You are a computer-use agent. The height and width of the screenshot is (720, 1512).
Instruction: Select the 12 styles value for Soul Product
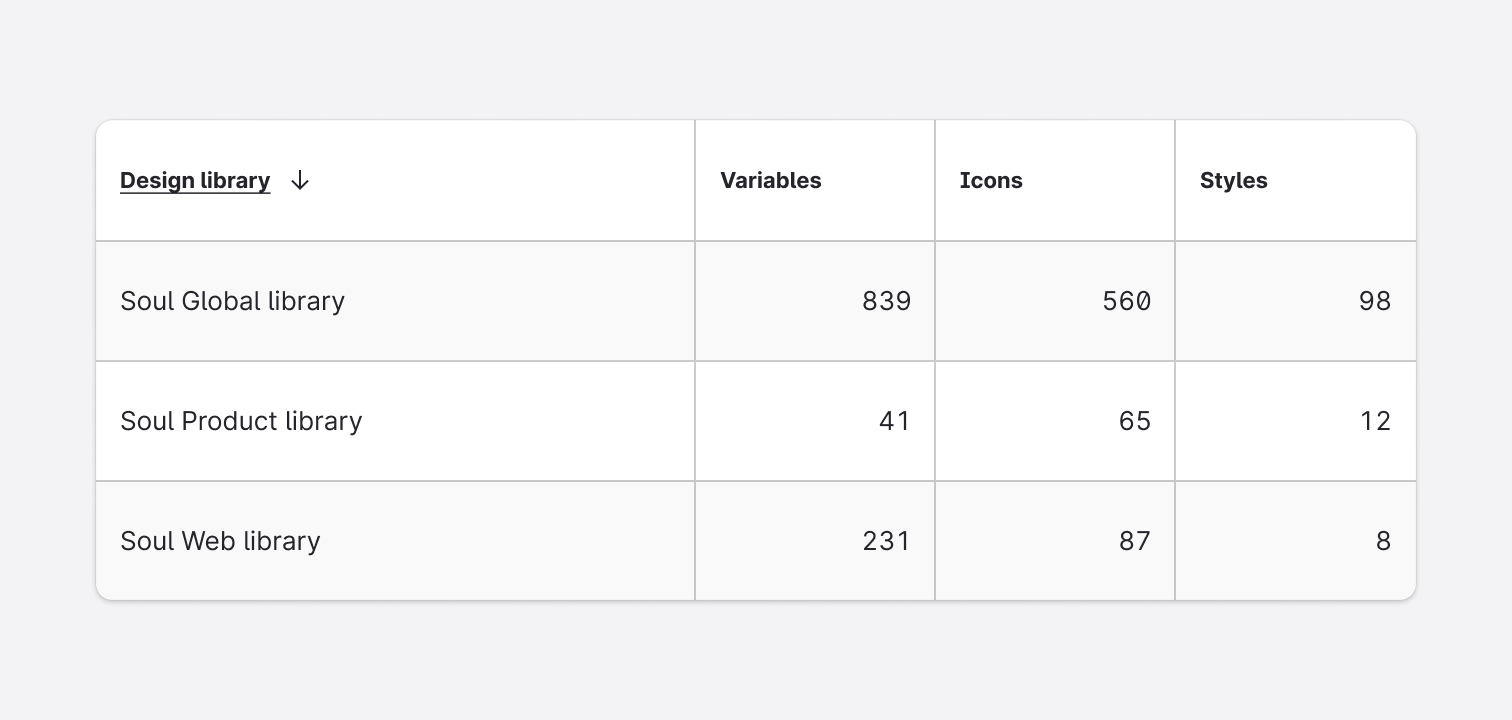click(x=1376, y=421)
